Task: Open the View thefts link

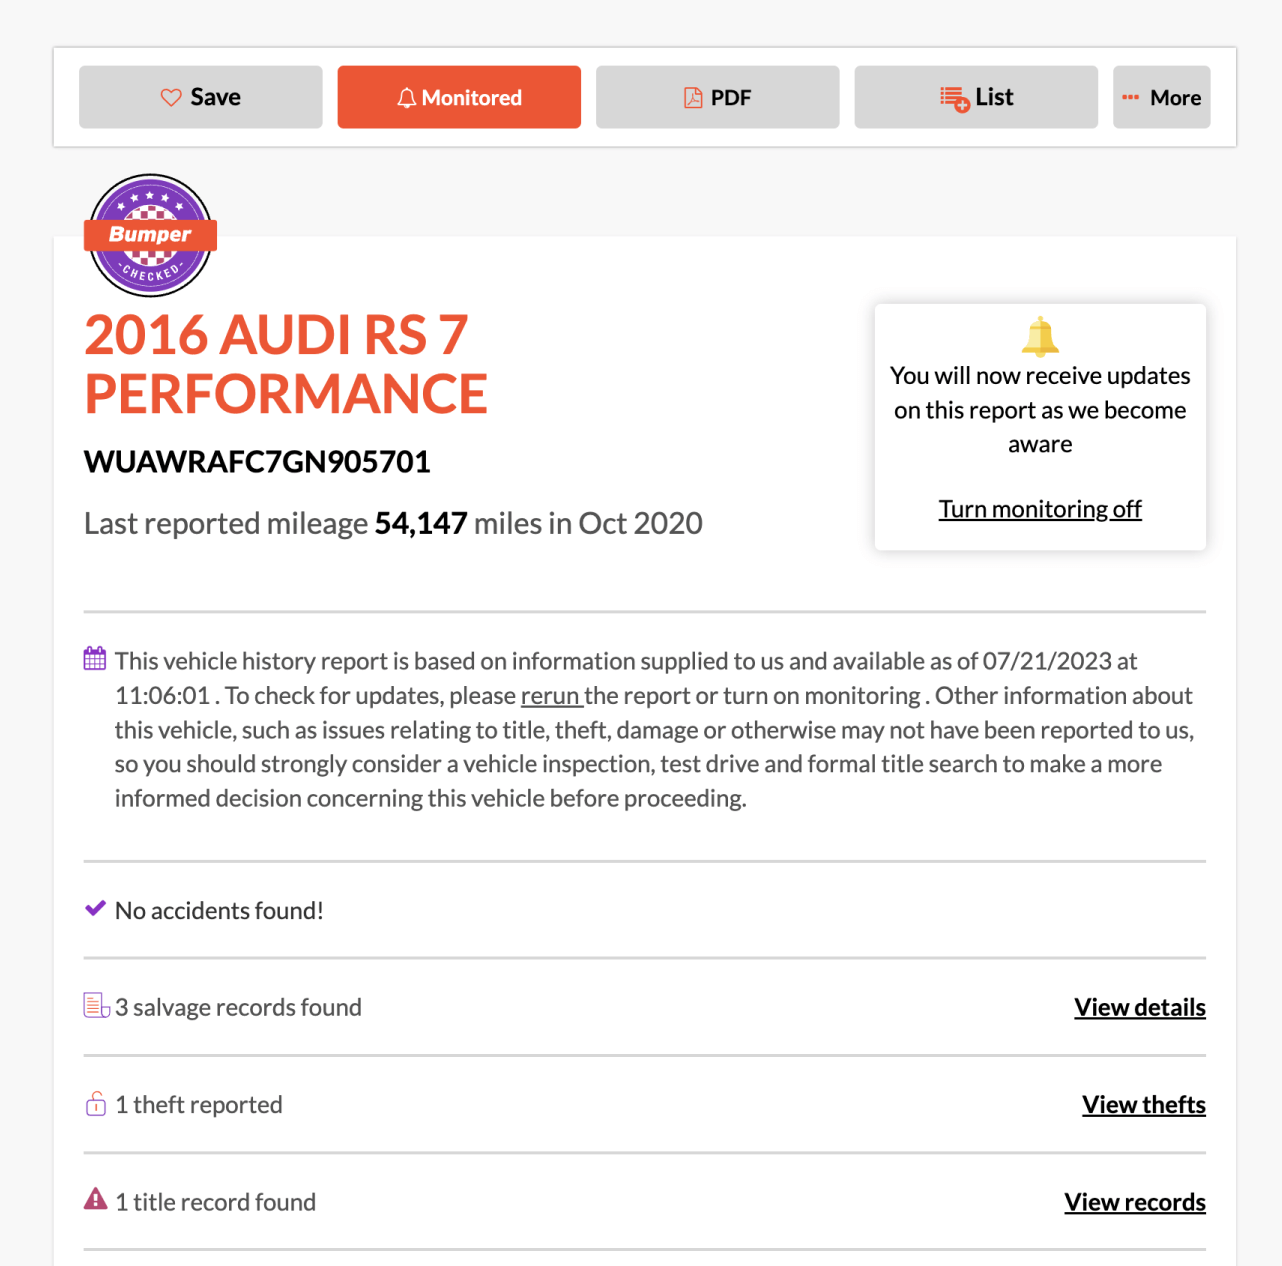Action: pyautogui.click(x=1143, y=1105)
